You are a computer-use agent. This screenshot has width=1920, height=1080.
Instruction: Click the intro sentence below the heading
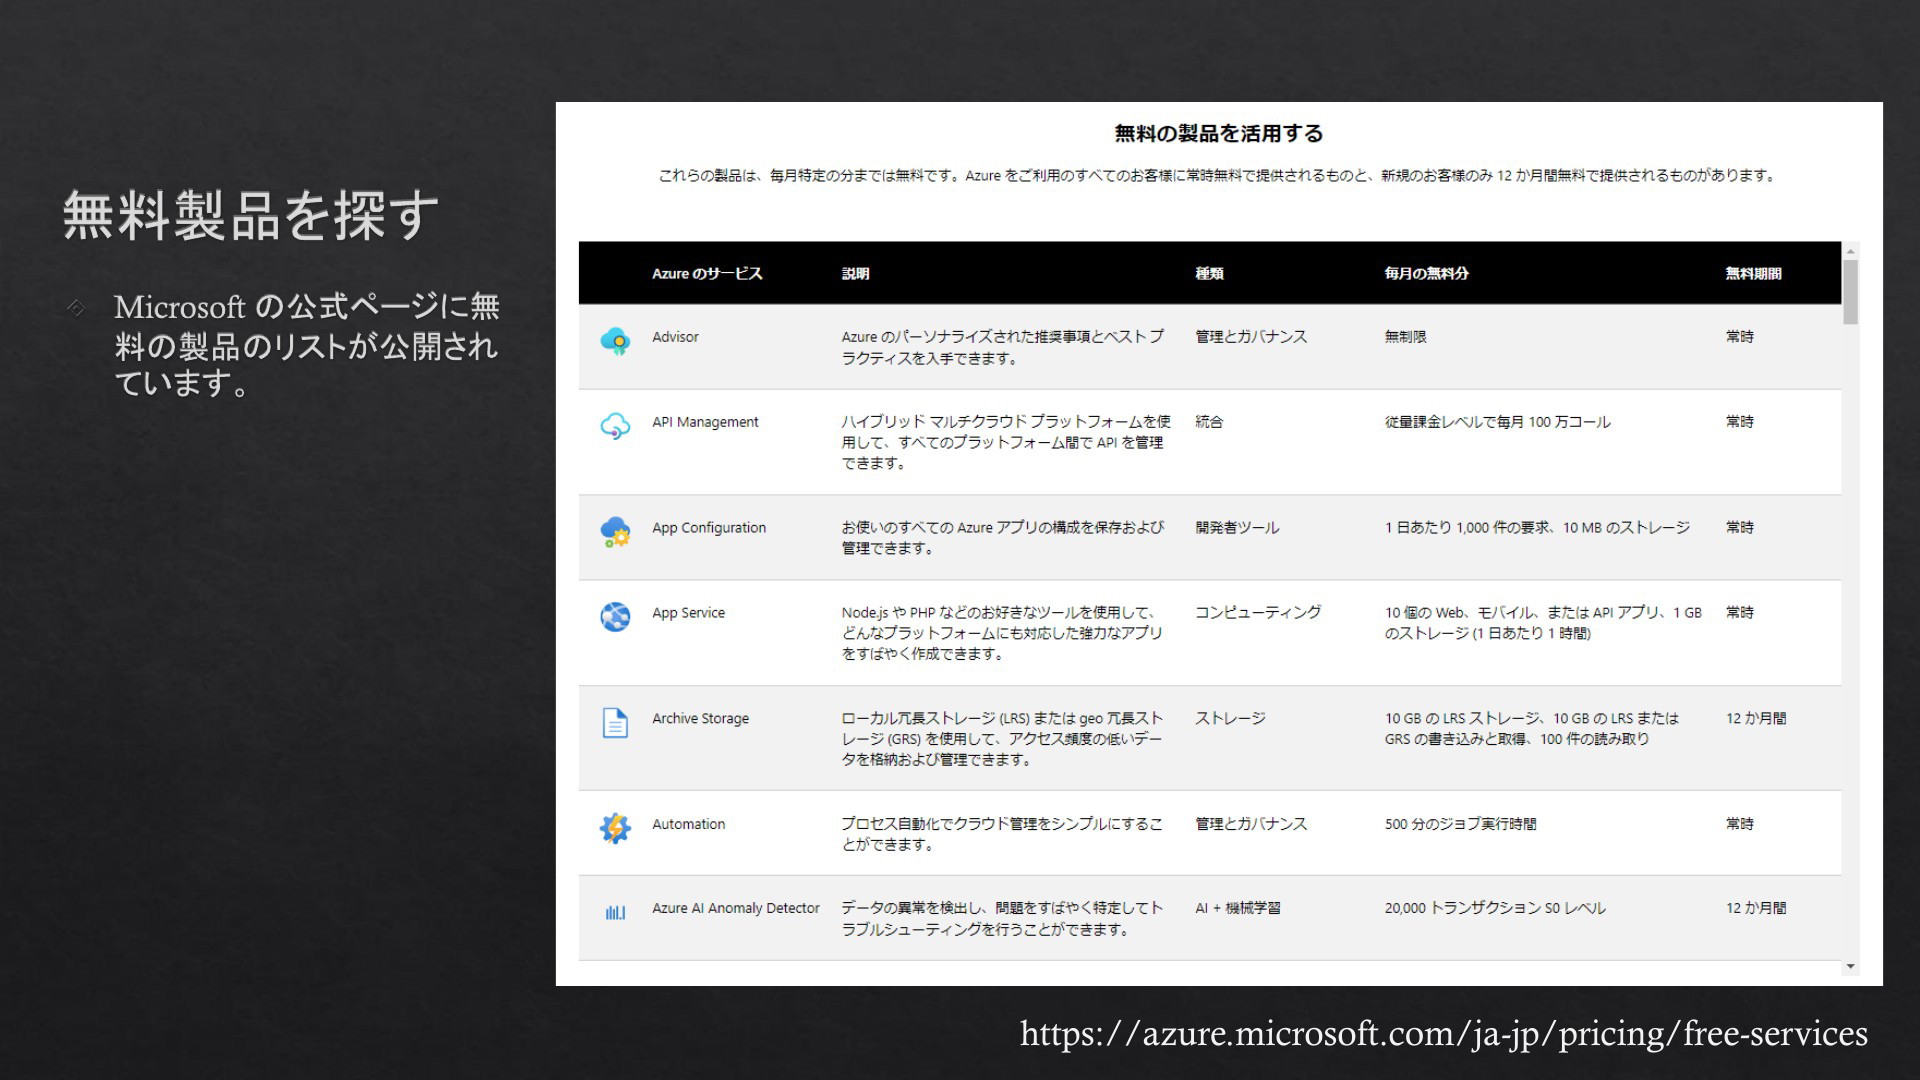tap(1218, 176)
